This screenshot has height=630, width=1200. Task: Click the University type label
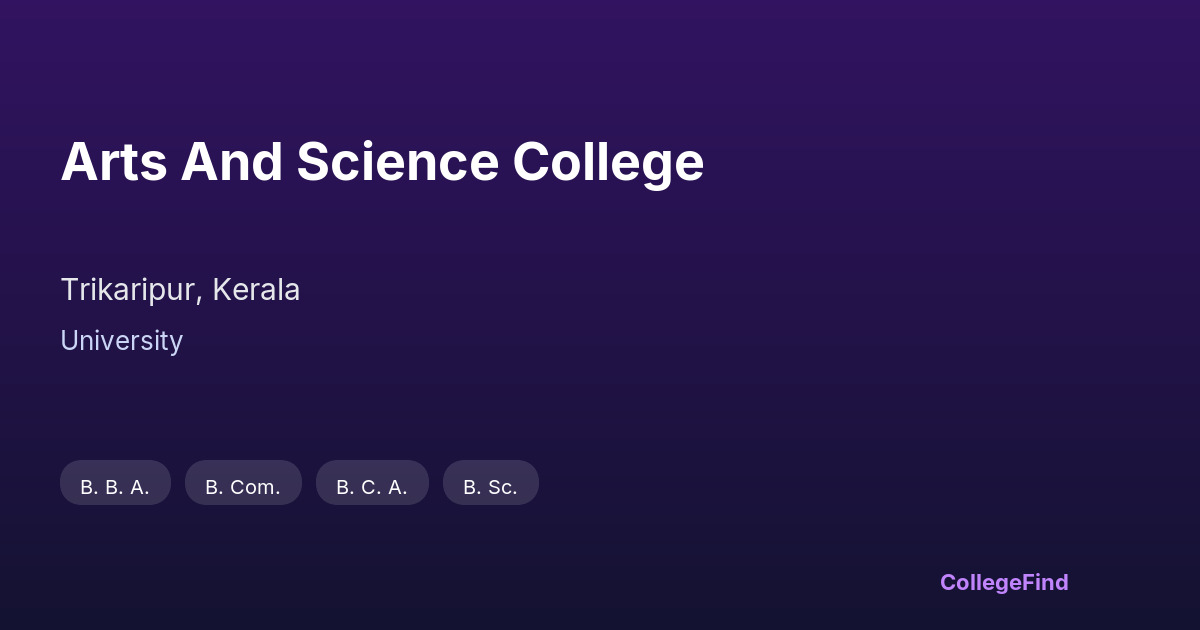[x=121, y=340]
